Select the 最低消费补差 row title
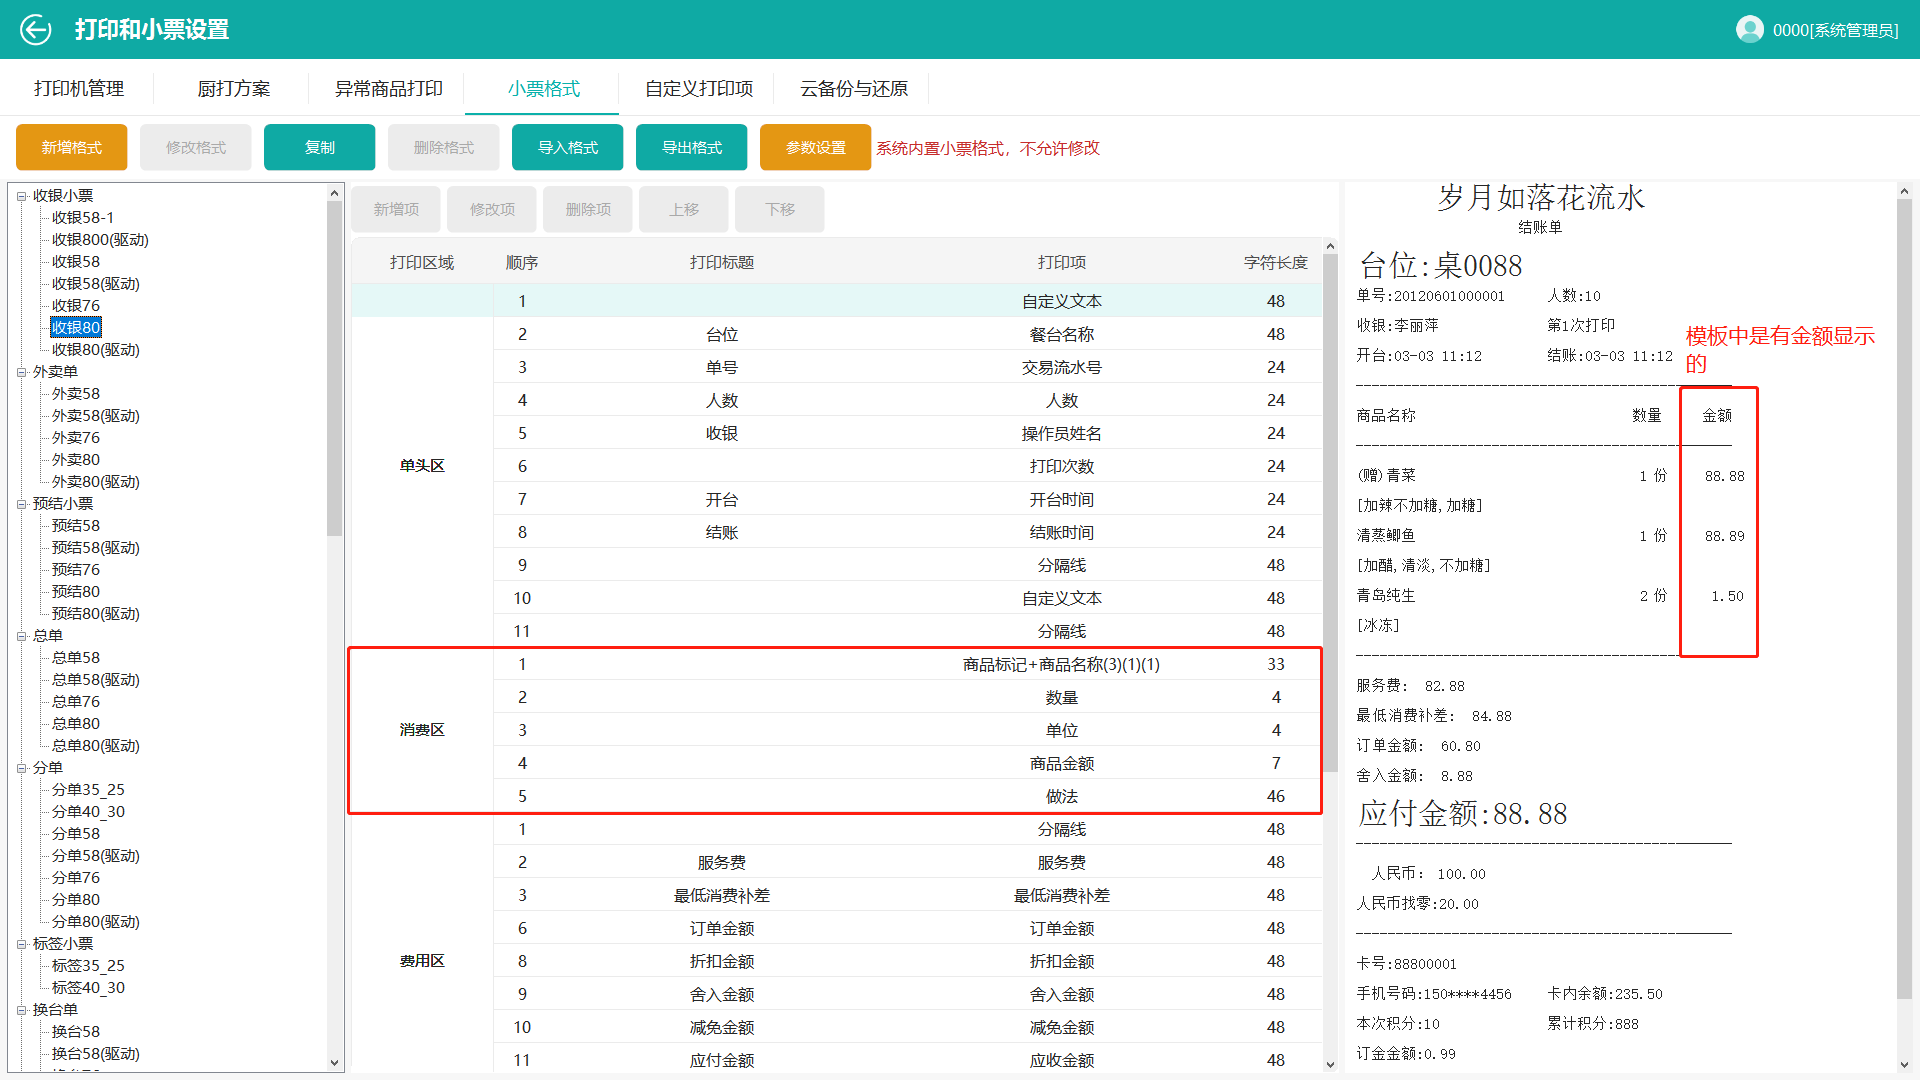Viewport: 1920px width, 1080px height. (721, 896)
